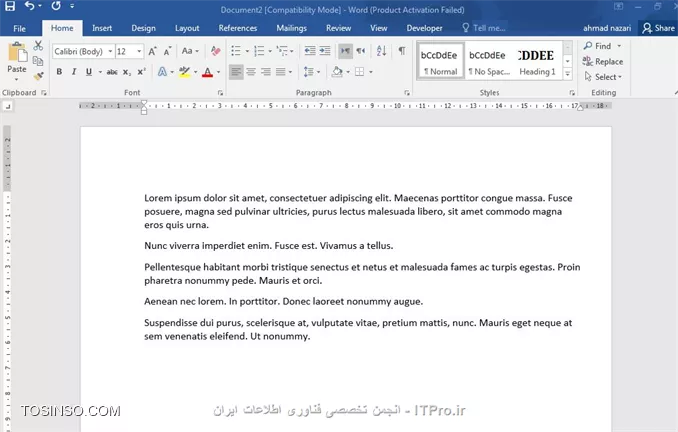678x432 pixels.
Task: Toggle Strikethrough formatting
Action: (x=112, y=72)
